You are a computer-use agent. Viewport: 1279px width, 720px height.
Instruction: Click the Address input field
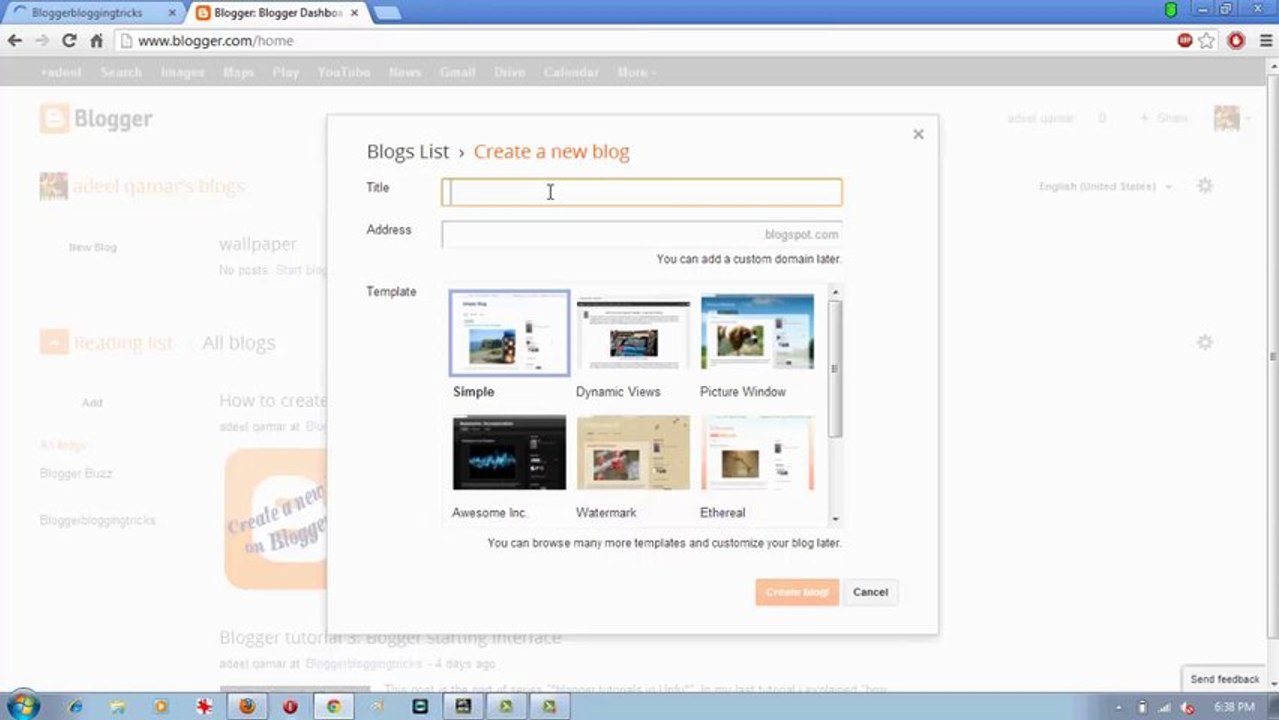[x=642, y=234]
